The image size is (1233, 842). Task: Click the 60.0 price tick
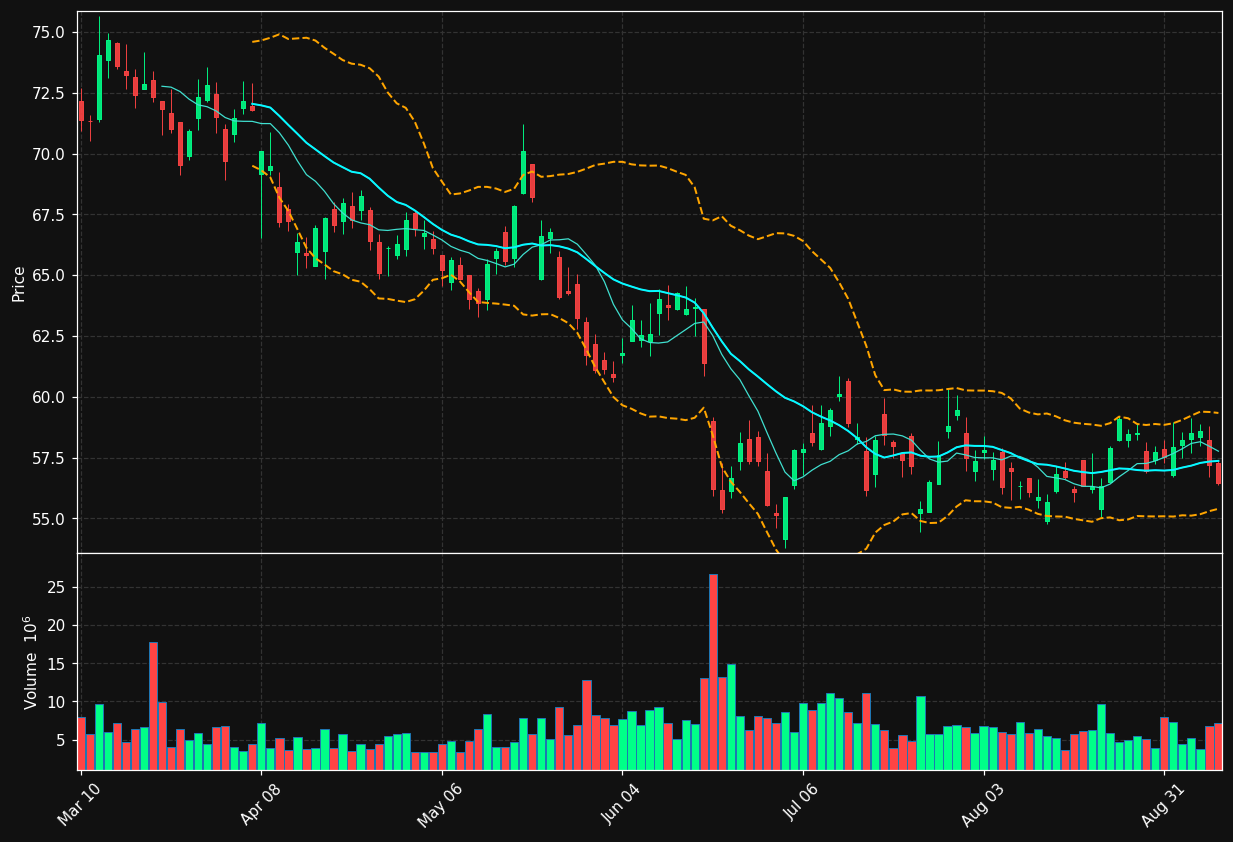click(x=49, y=397)
